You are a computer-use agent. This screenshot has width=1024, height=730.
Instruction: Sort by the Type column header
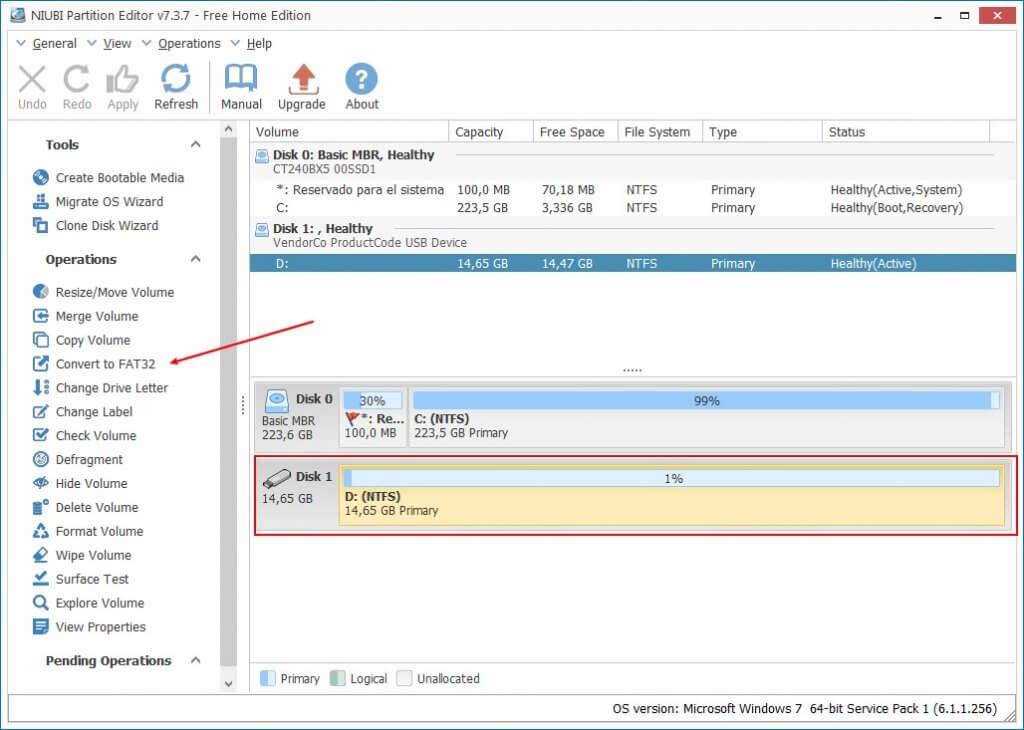(x=762, y=131)
